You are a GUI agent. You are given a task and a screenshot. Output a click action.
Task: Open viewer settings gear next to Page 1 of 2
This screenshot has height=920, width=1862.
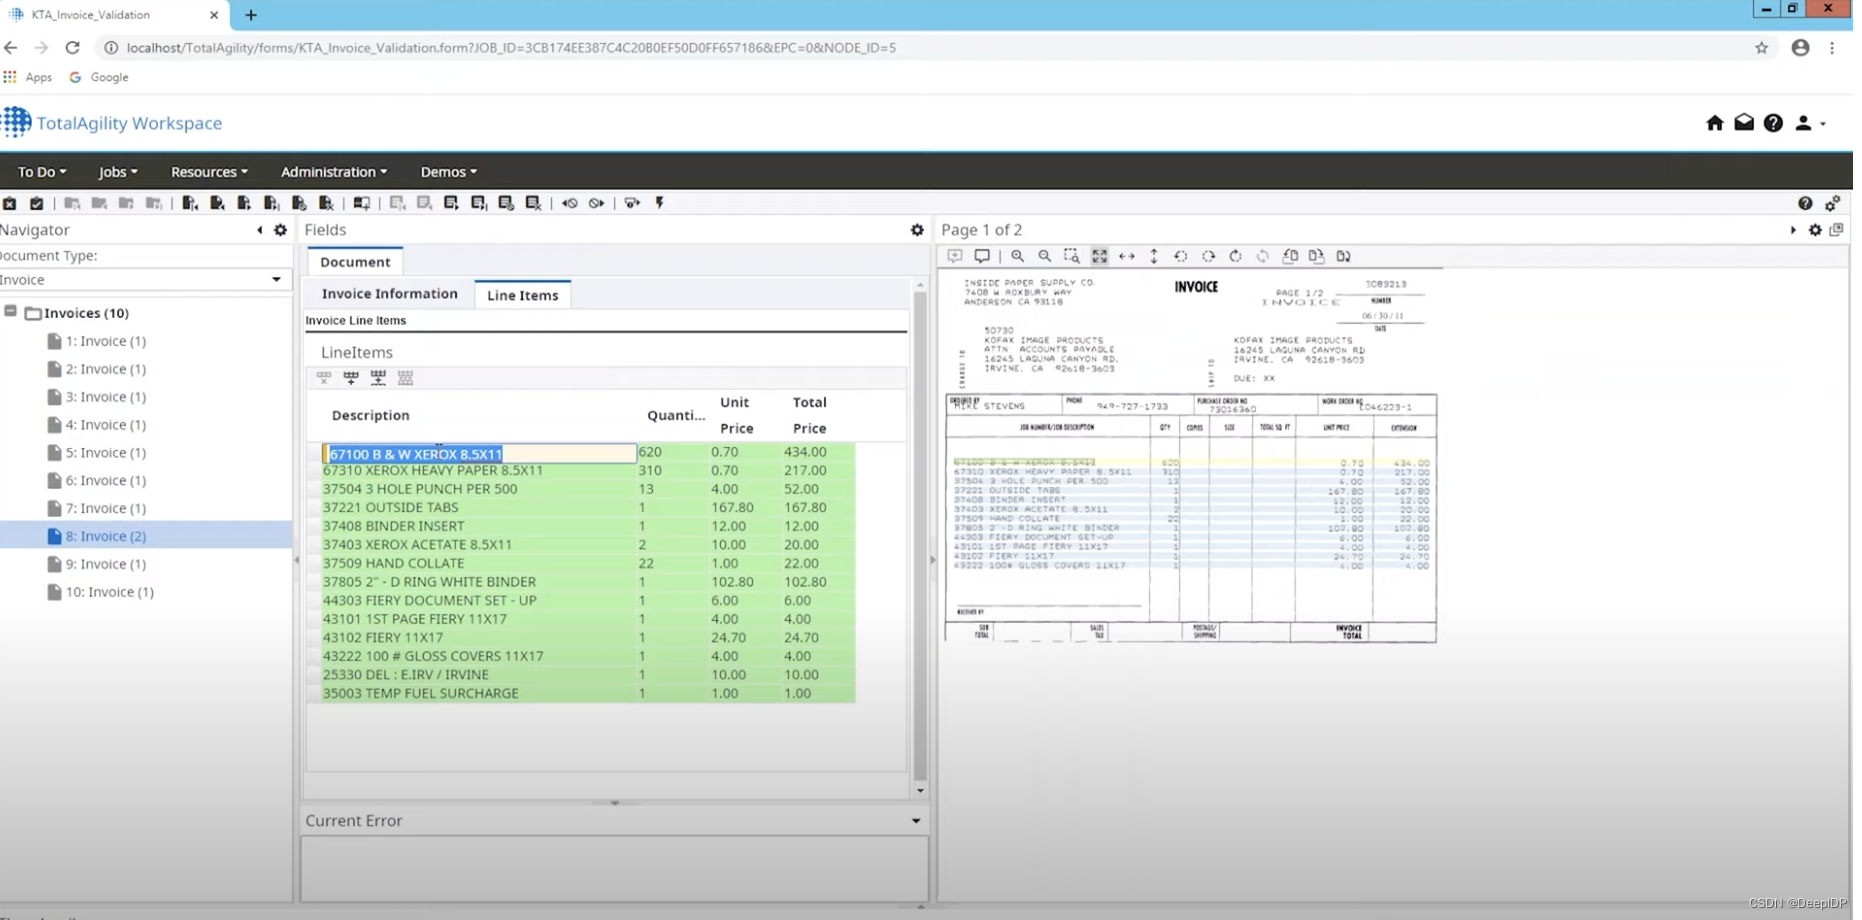click(1815, 230)
